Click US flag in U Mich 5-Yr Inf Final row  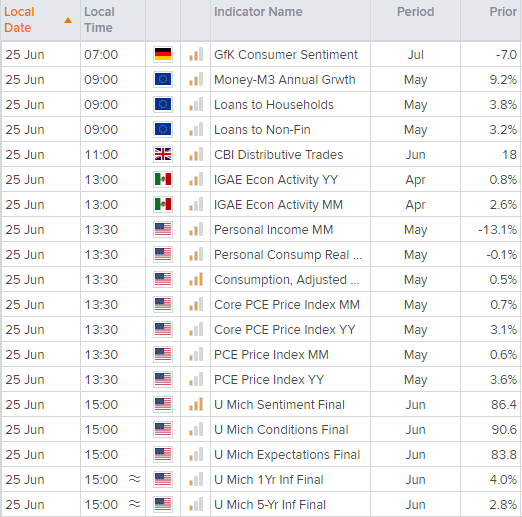pos(163,504)
